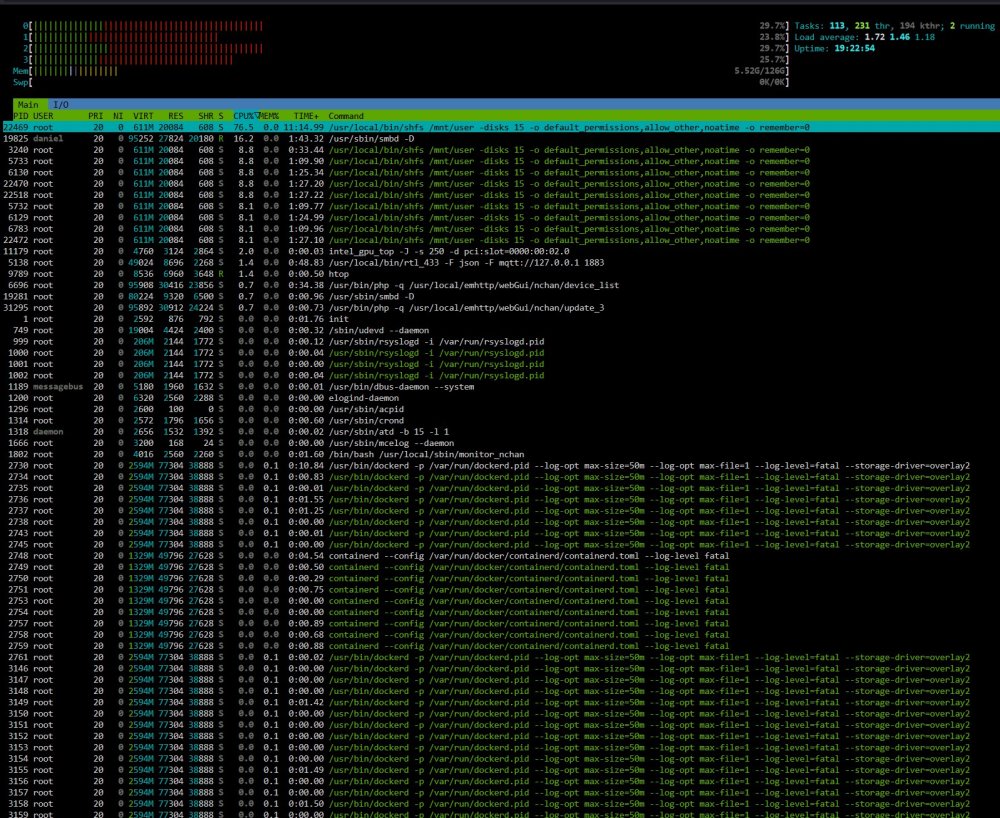
Task: Select the Main tab
Action: point(27,105)
